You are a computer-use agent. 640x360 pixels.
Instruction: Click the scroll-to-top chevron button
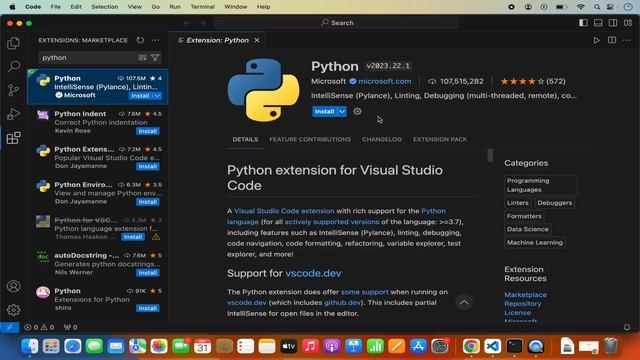[464, 302]
